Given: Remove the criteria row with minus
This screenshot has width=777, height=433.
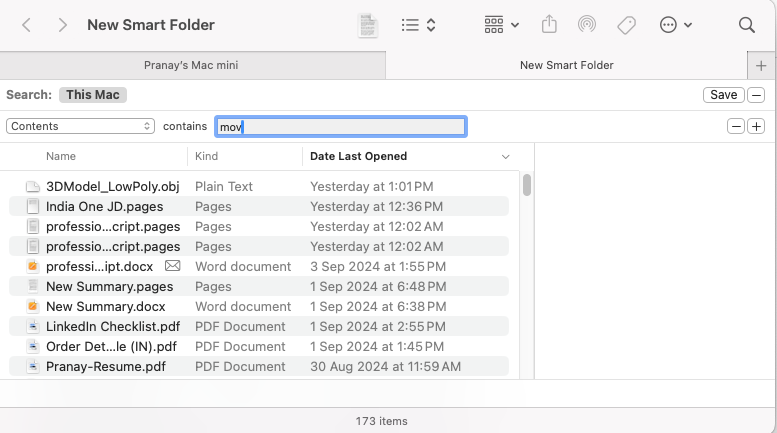Looking at the screenshot, I should [736, 126].
